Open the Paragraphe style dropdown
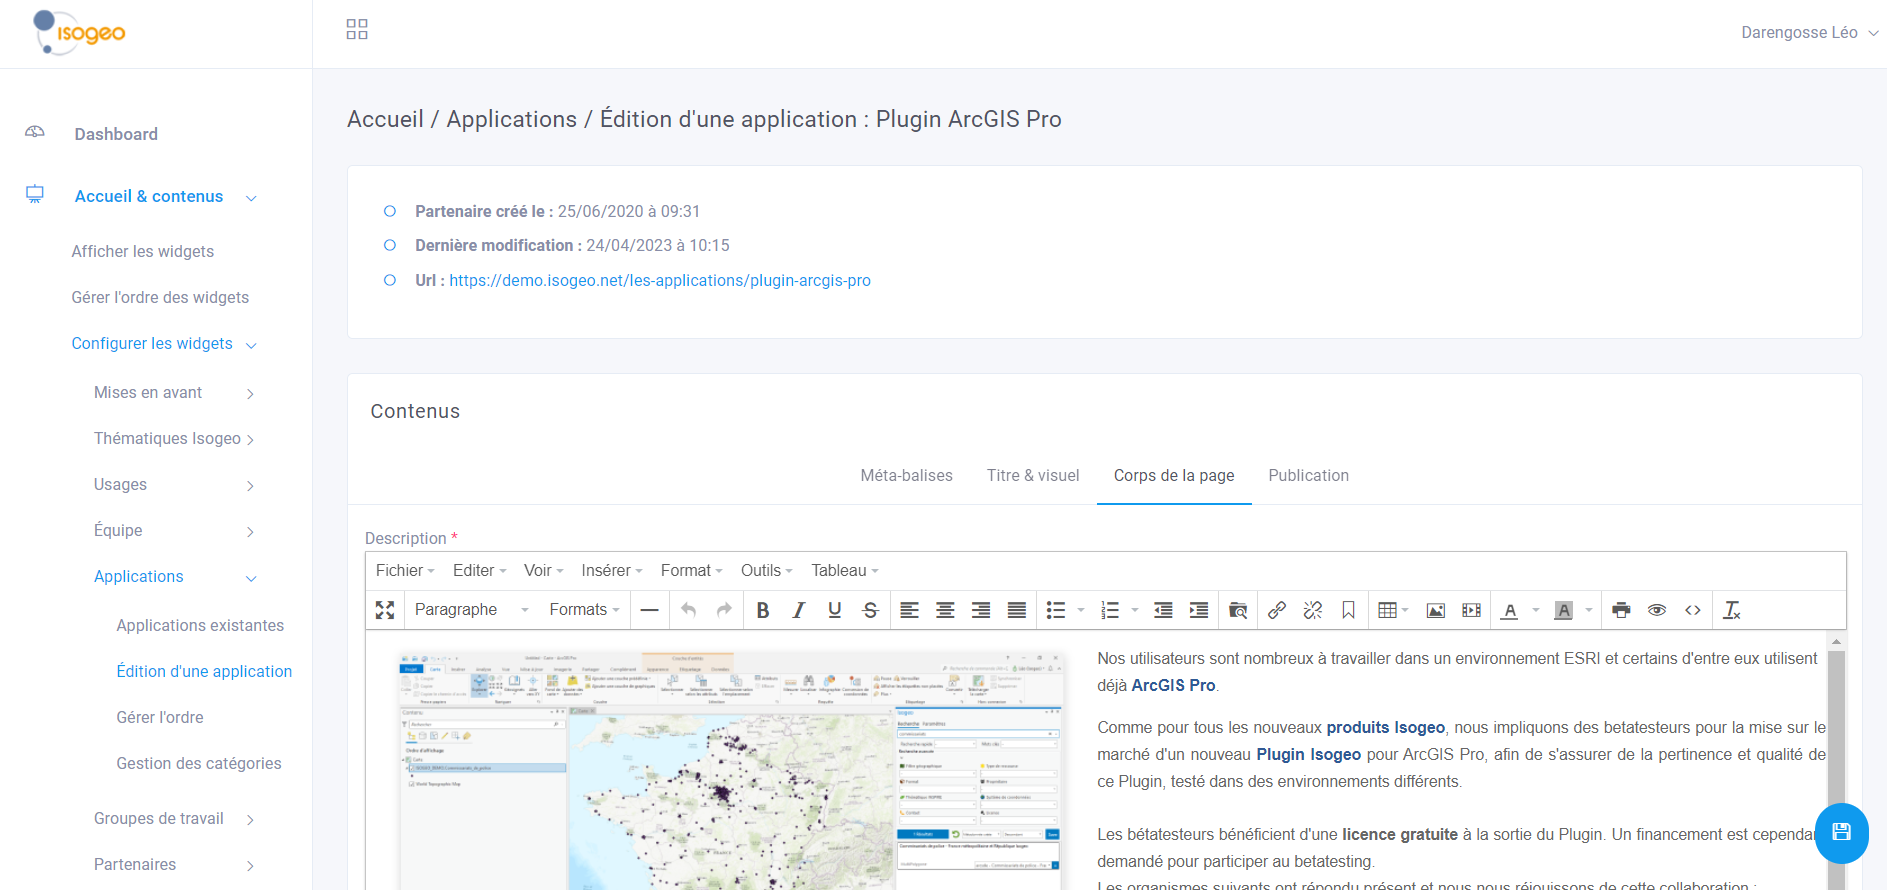 (471, 610)
